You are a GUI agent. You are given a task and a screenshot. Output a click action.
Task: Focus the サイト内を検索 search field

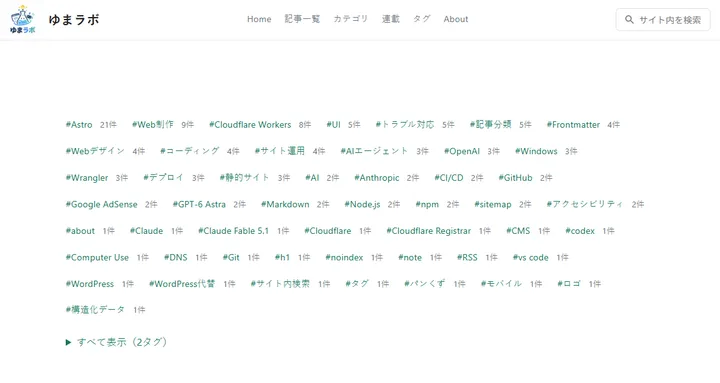coord(663,19)
